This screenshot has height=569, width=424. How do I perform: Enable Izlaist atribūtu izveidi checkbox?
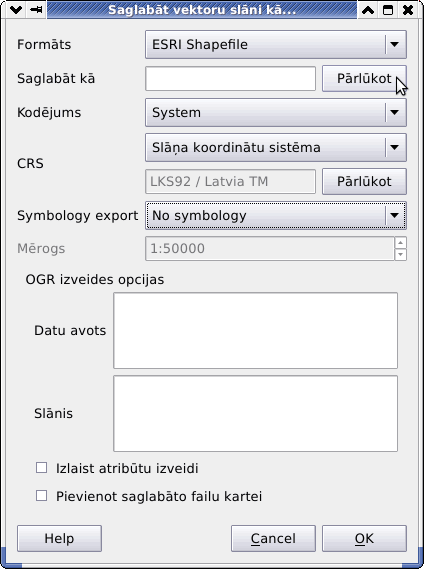coord(41,468)
